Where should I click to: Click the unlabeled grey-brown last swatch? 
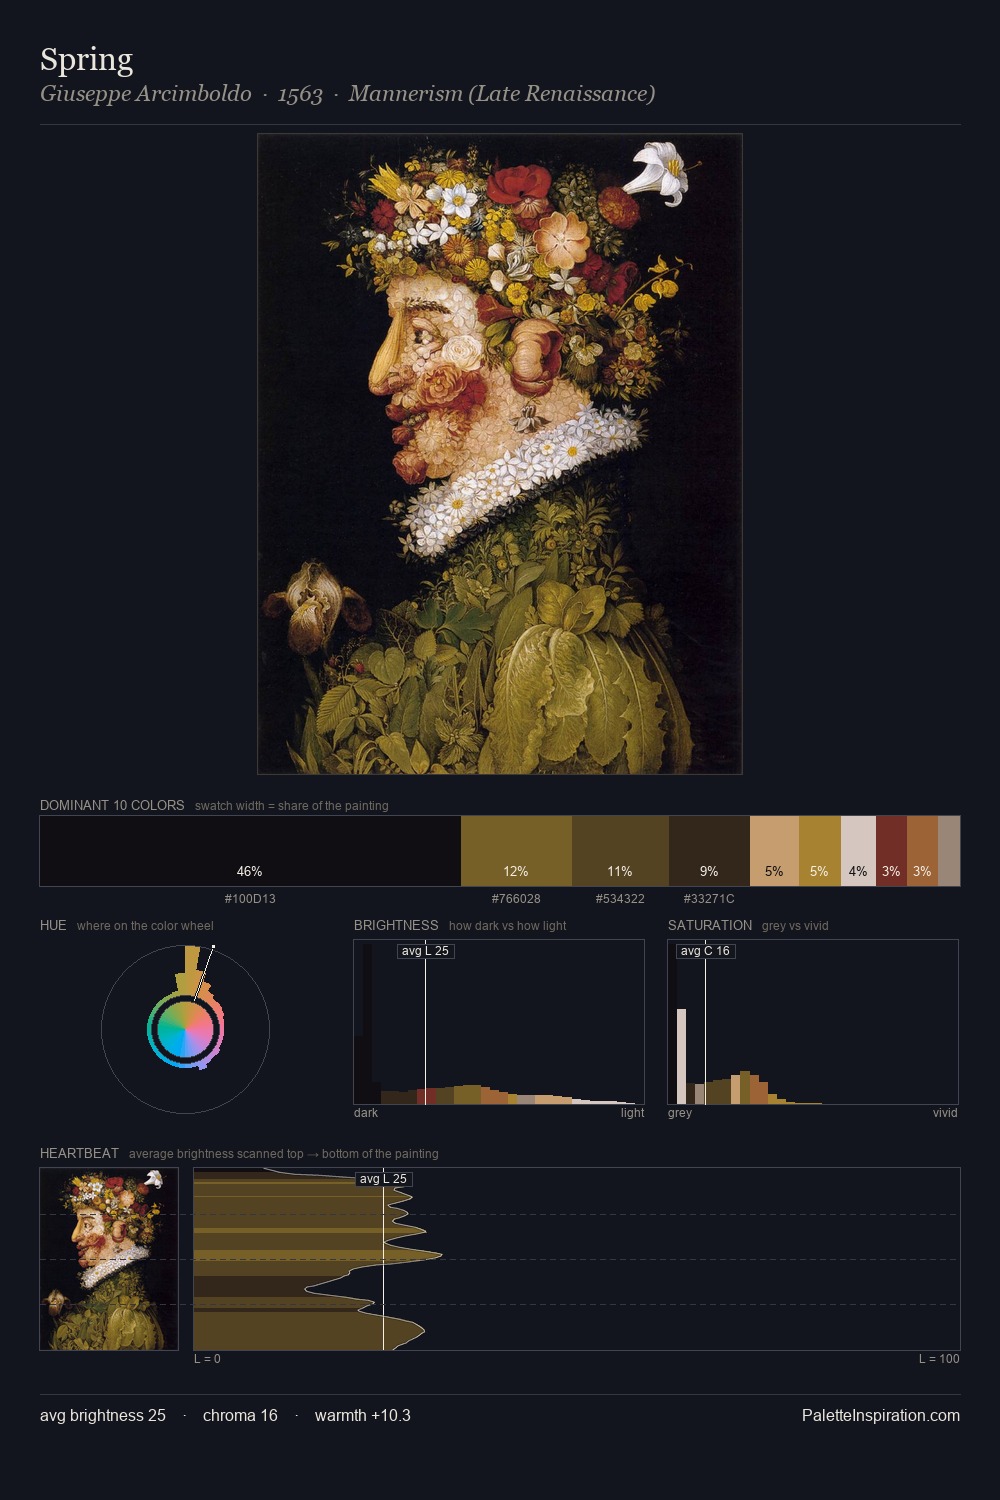(949, 851)
